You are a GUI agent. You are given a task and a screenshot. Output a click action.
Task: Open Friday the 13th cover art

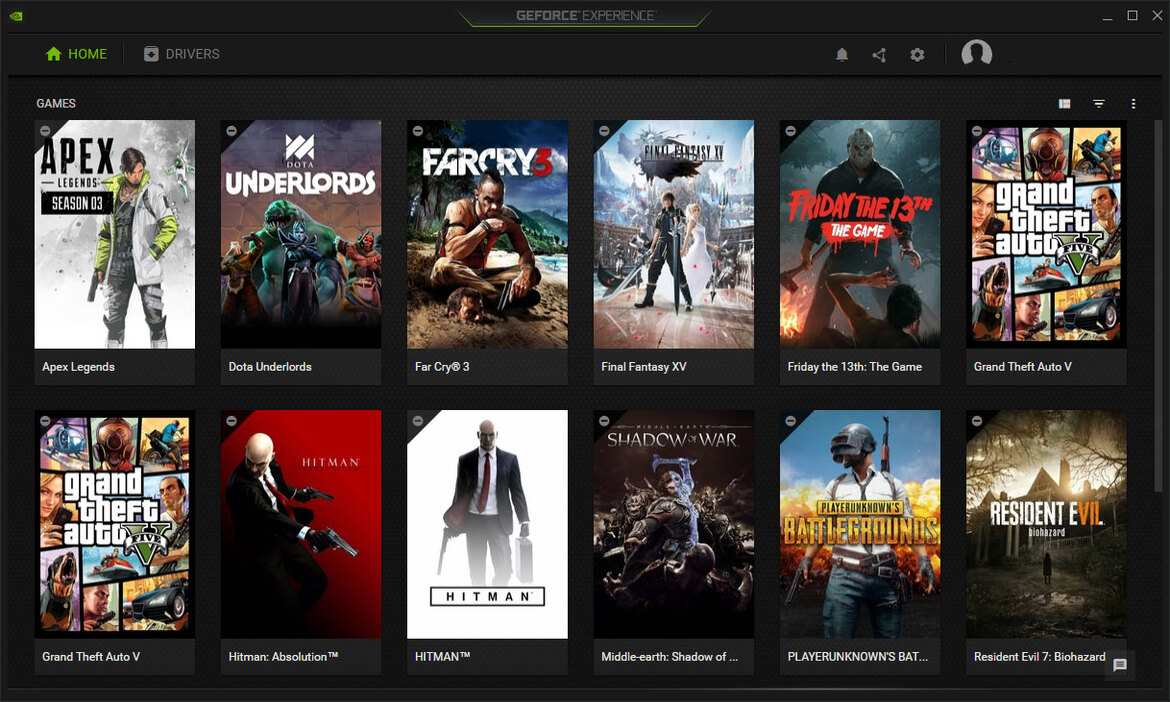[860, 234]
